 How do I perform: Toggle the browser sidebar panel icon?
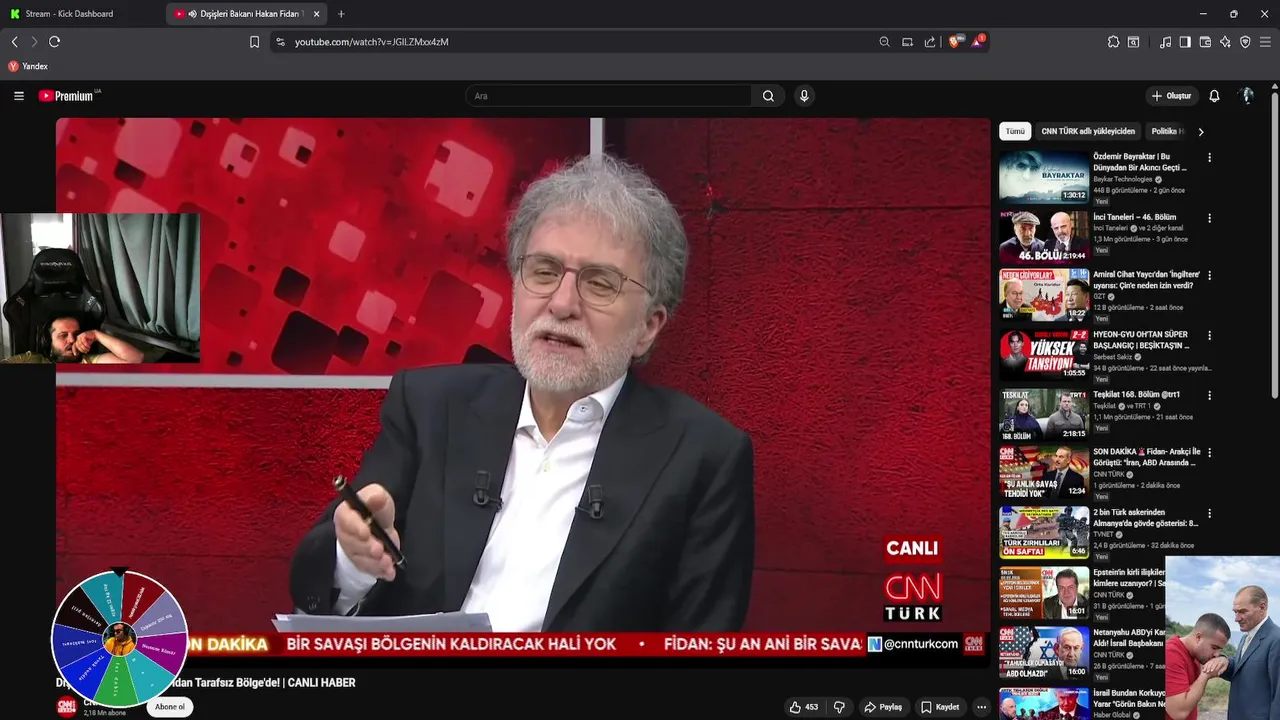point(1185,42)
